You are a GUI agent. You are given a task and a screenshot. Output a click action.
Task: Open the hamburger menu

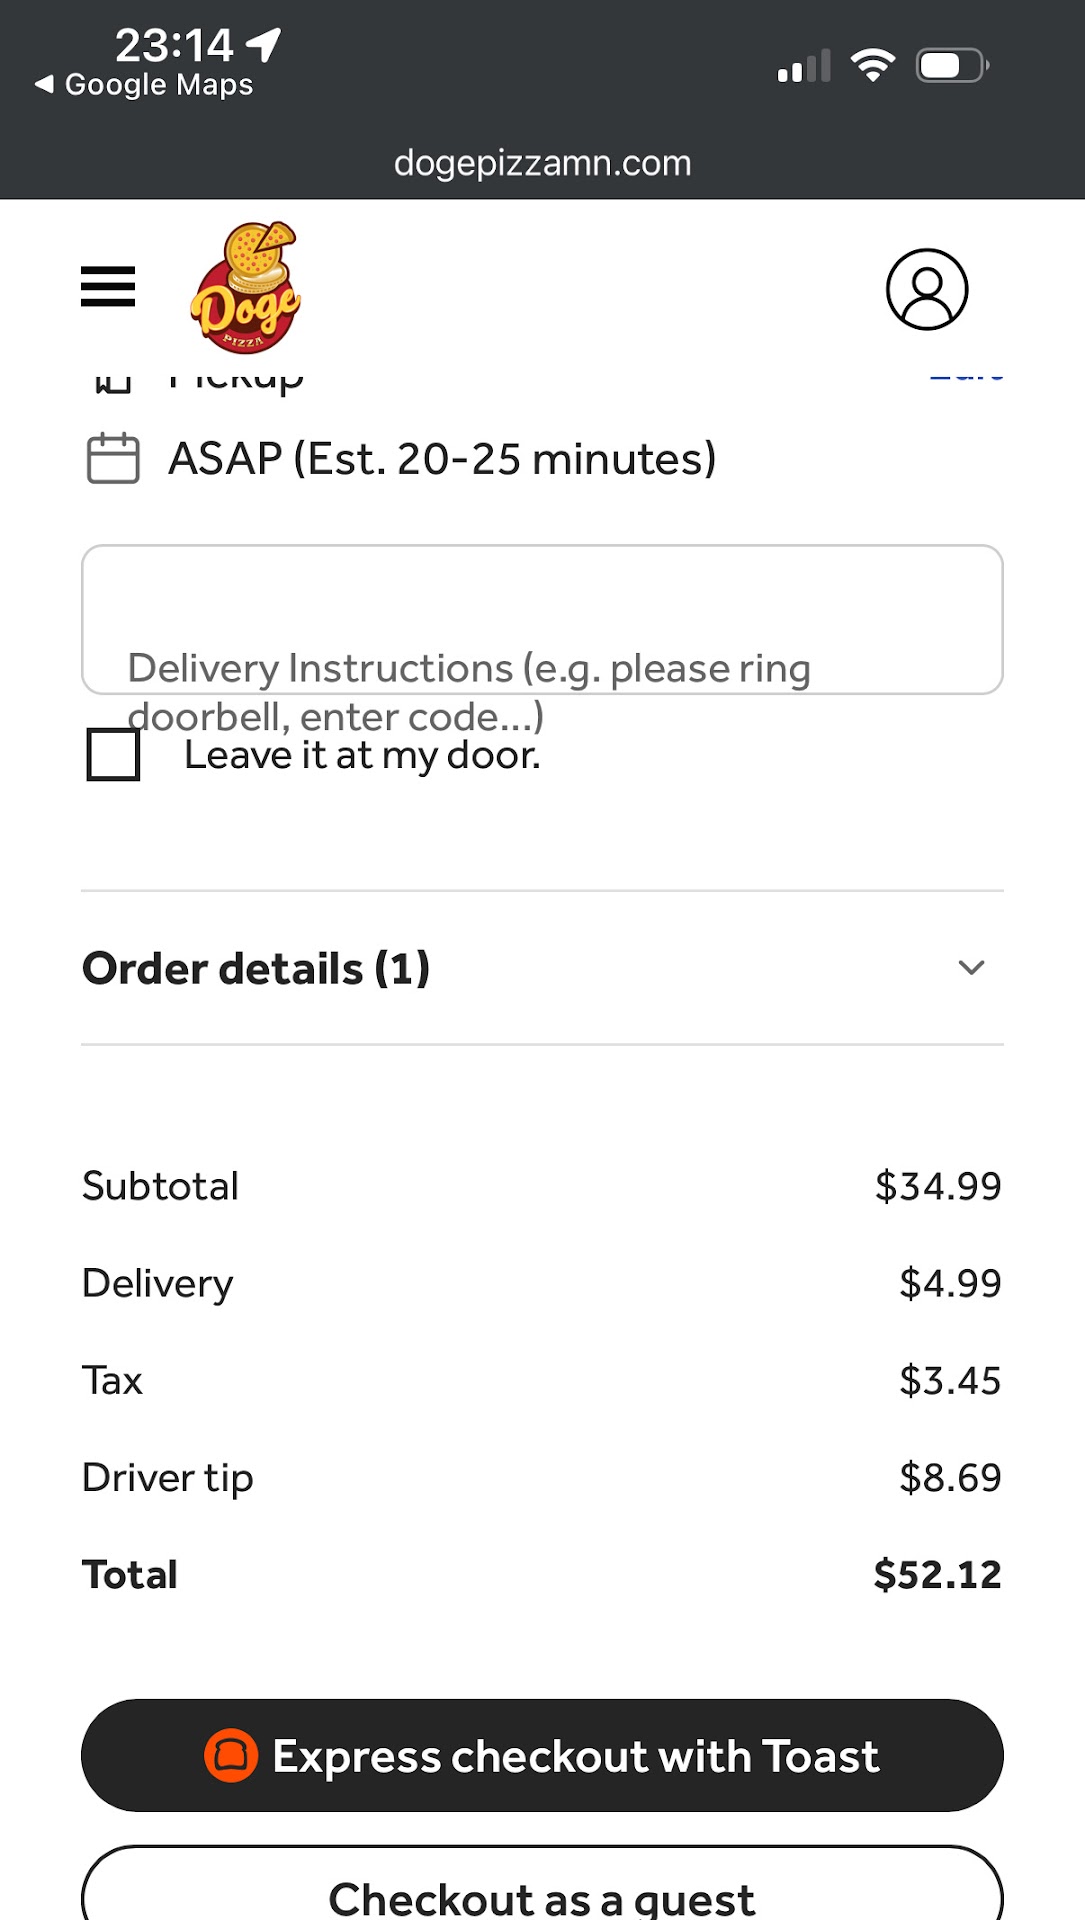(108, 287)
